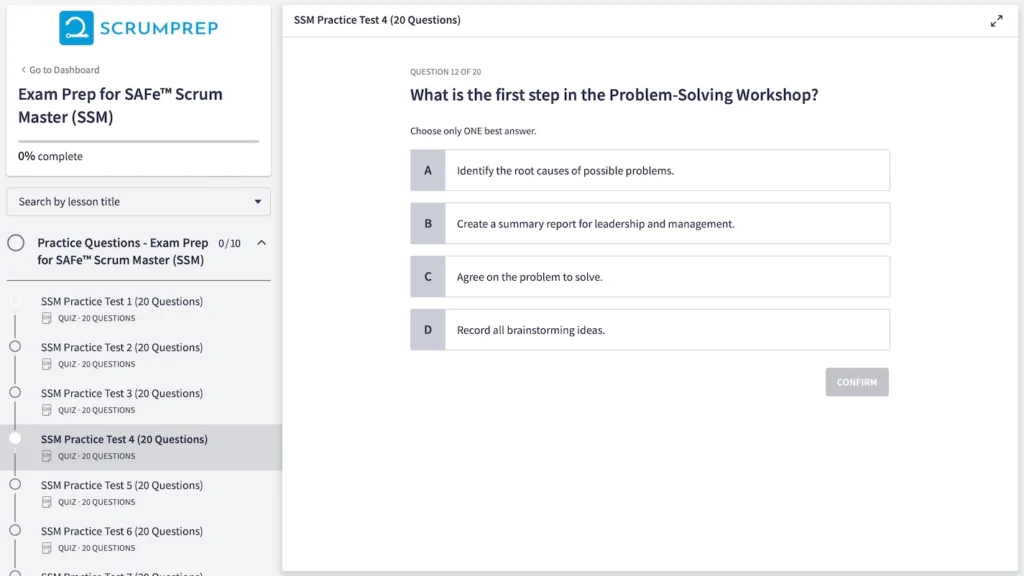Select answer A about root causes
The height and width of the screenshot is (576, 1024).
point(650,170)
